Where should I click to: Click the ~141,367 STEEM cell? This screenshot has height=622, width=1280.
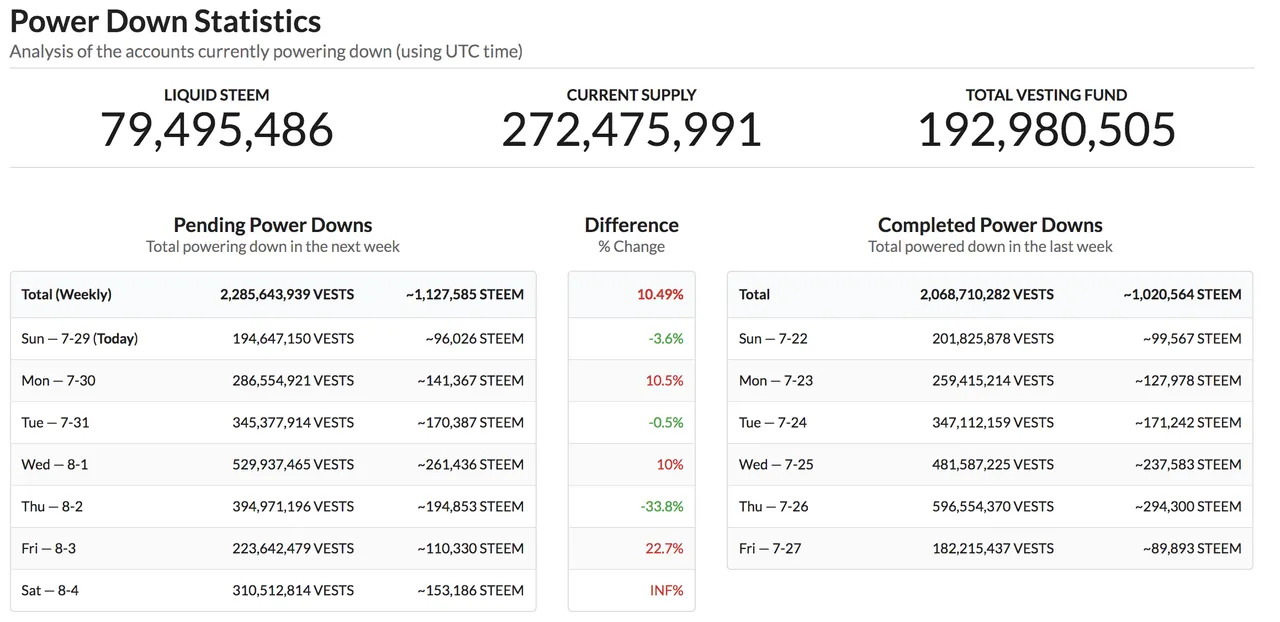(x=470, y=380)
